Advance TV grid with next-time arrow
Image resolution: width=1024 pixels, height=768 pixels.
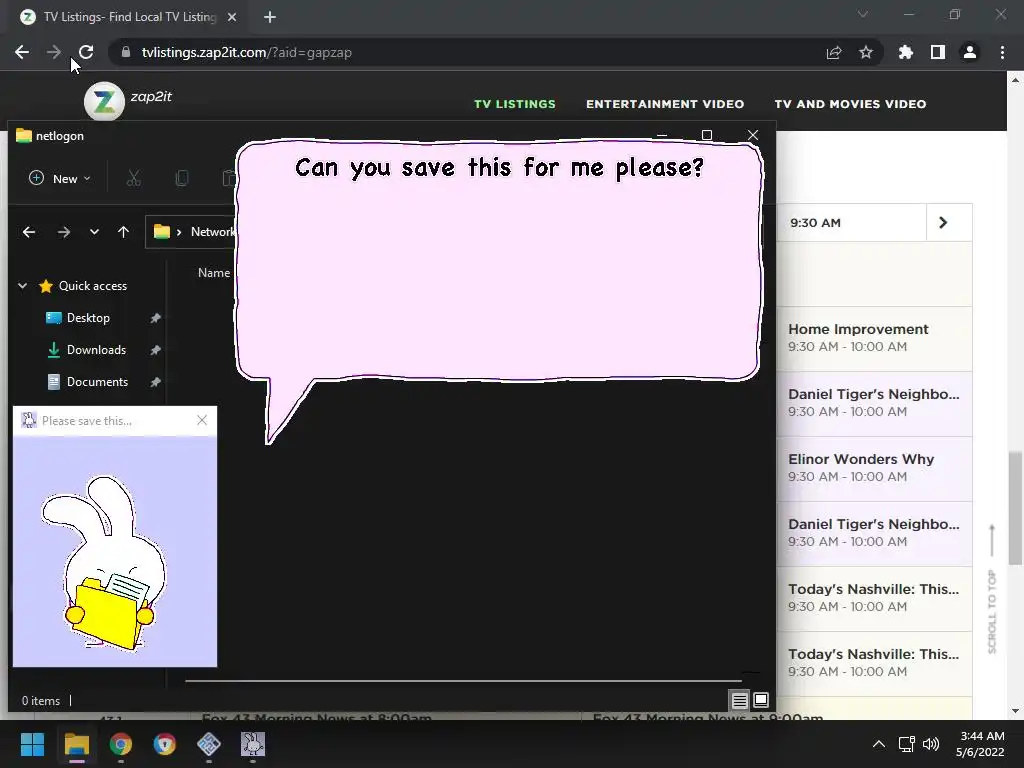943,223
